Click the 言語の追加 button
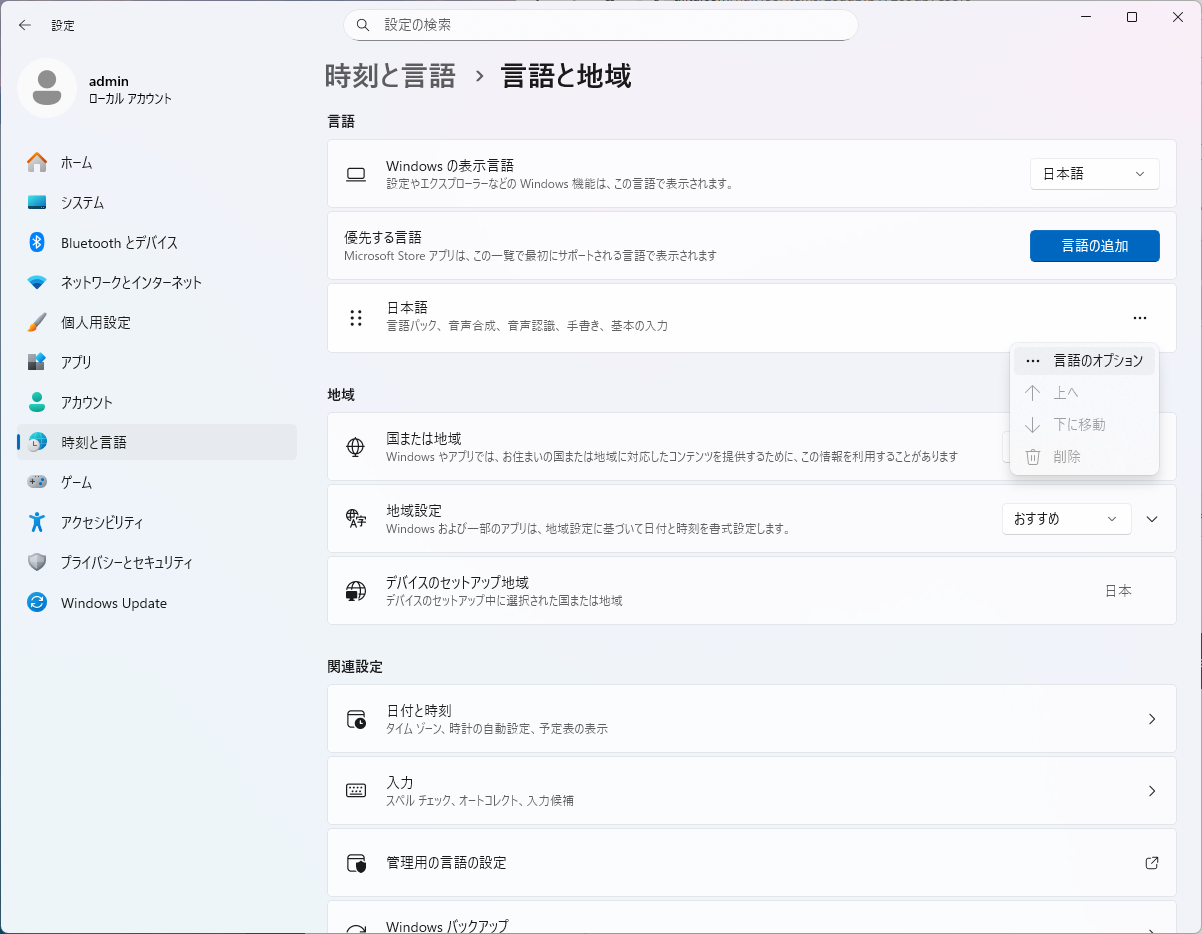The height and width of the screenshot is (934, 1202). 1094,246
